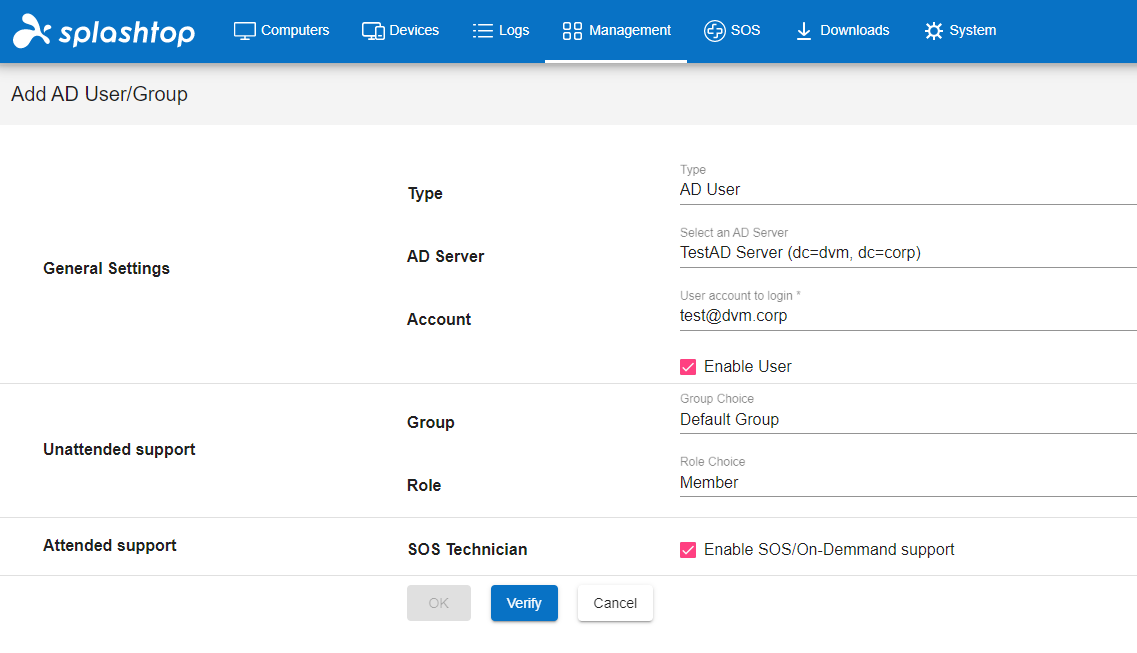
Task: Click the Management grid icon
Action: [x=572, y=30]
